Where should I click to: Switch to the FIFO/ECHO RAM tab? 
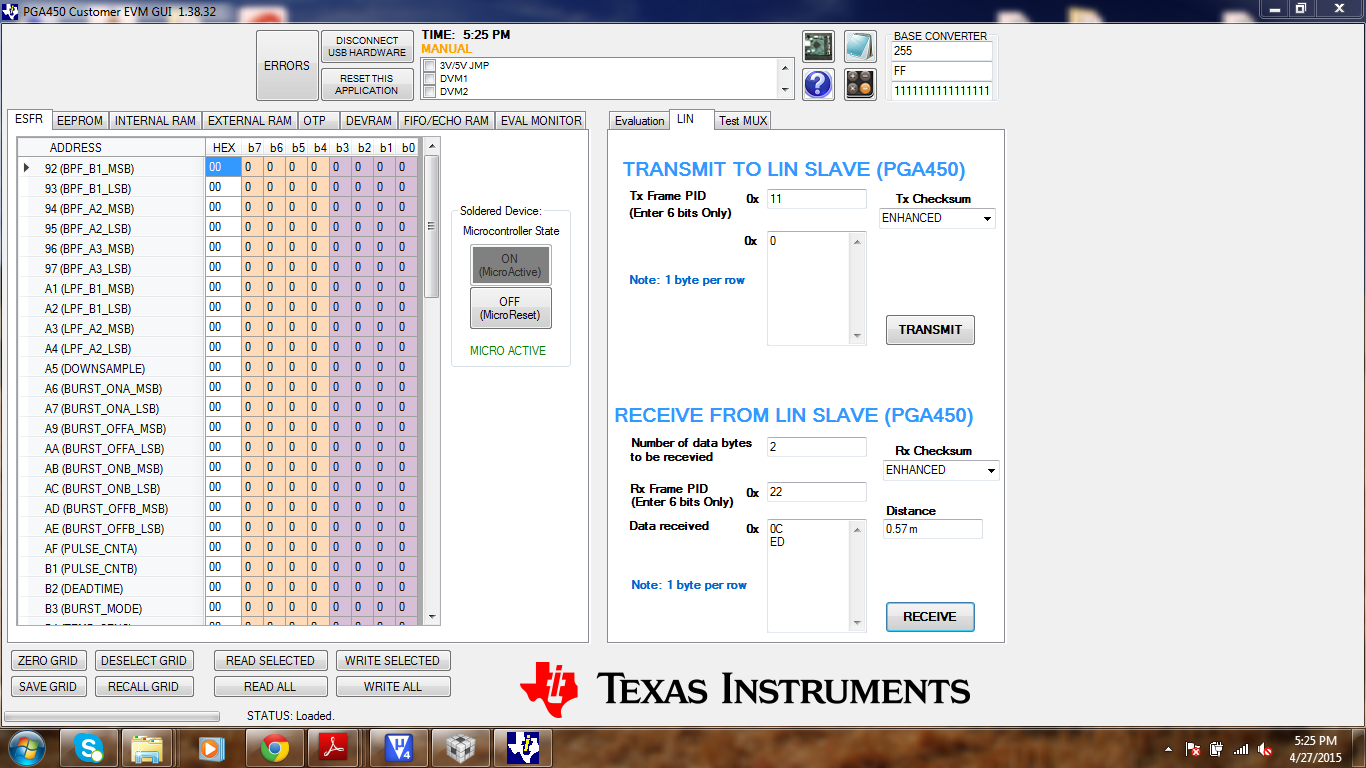(446, 121)
